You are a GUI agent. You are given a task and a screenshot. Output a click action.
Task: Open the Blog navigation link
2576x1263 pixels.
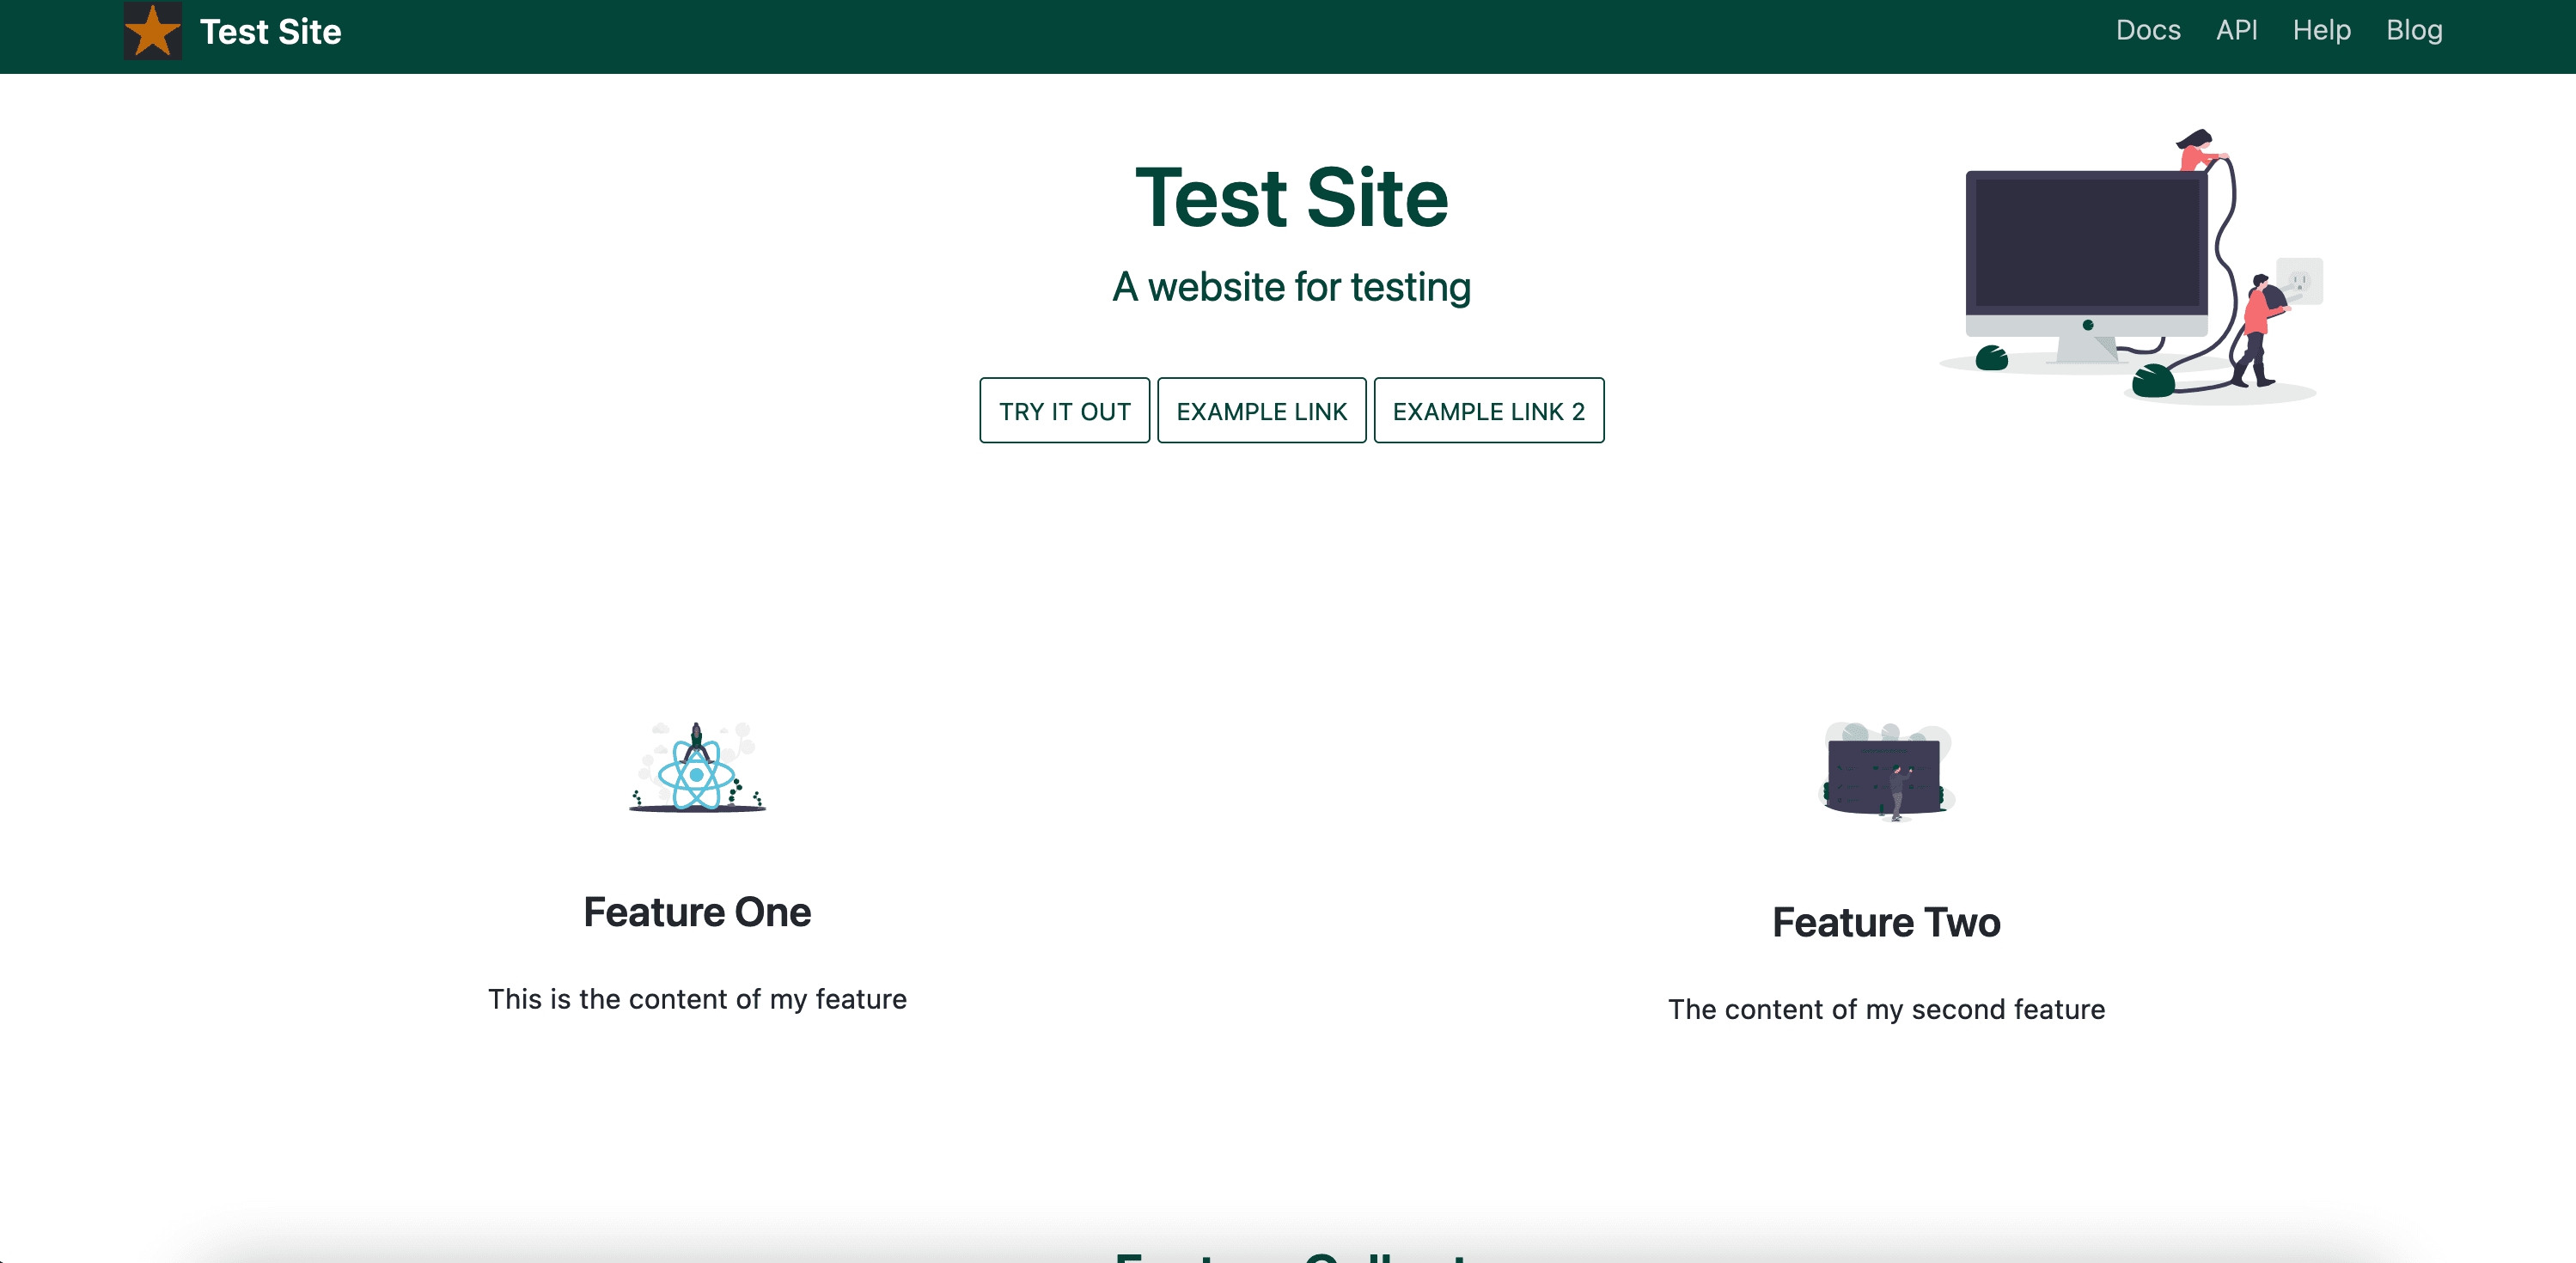[2413, 31]
